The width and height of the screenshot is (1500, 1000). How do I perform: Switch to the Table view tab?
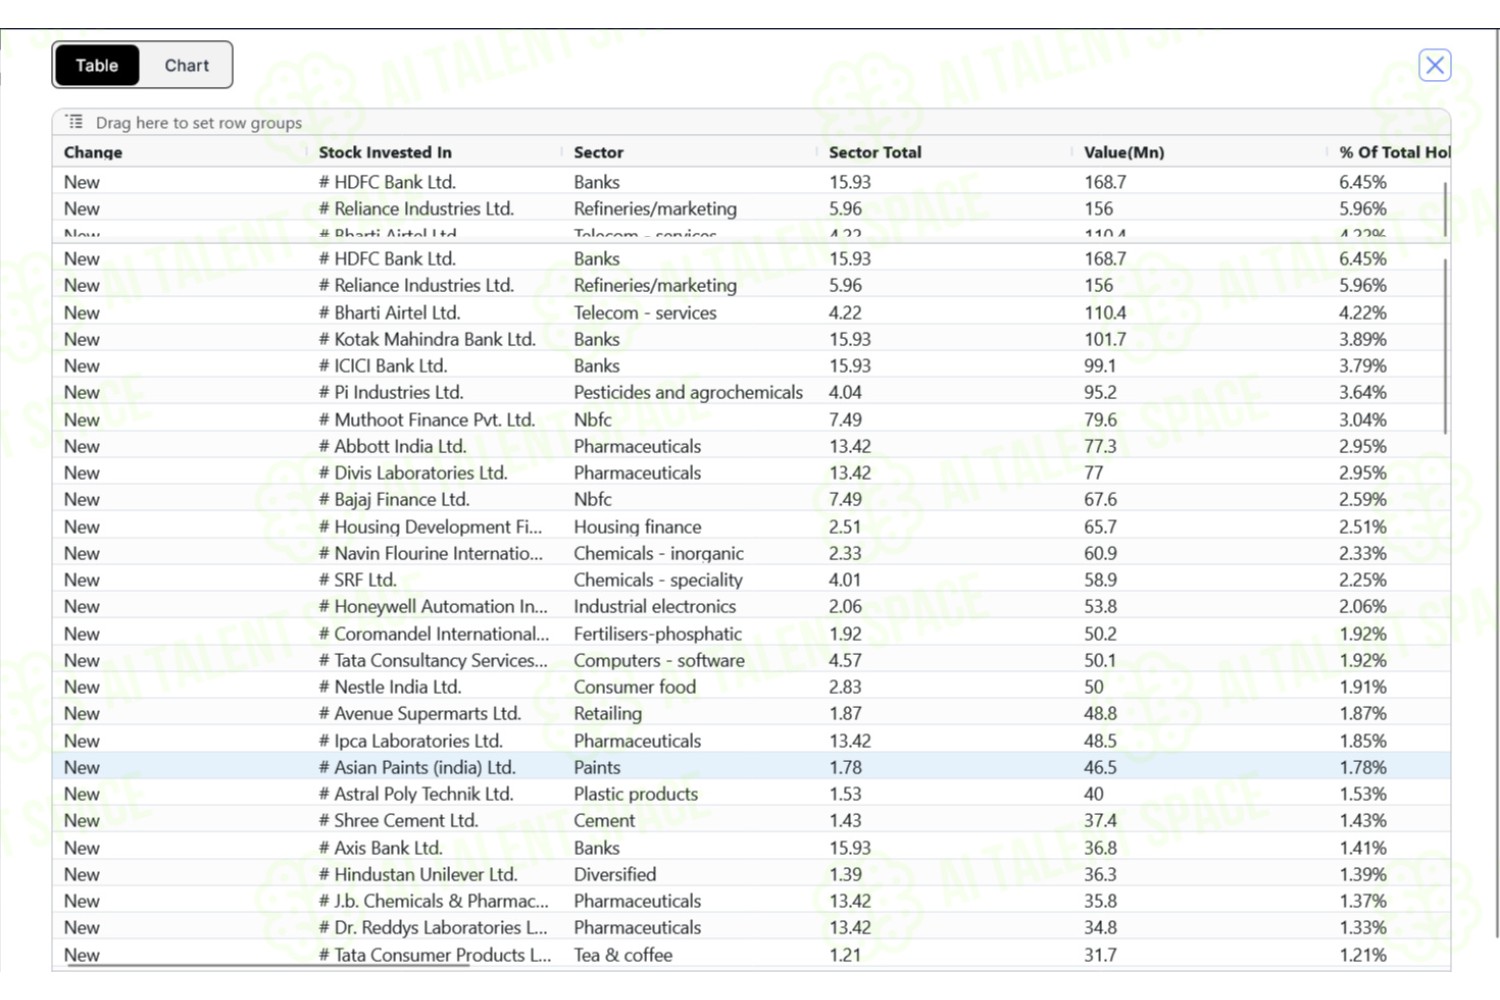click(97, 65)
